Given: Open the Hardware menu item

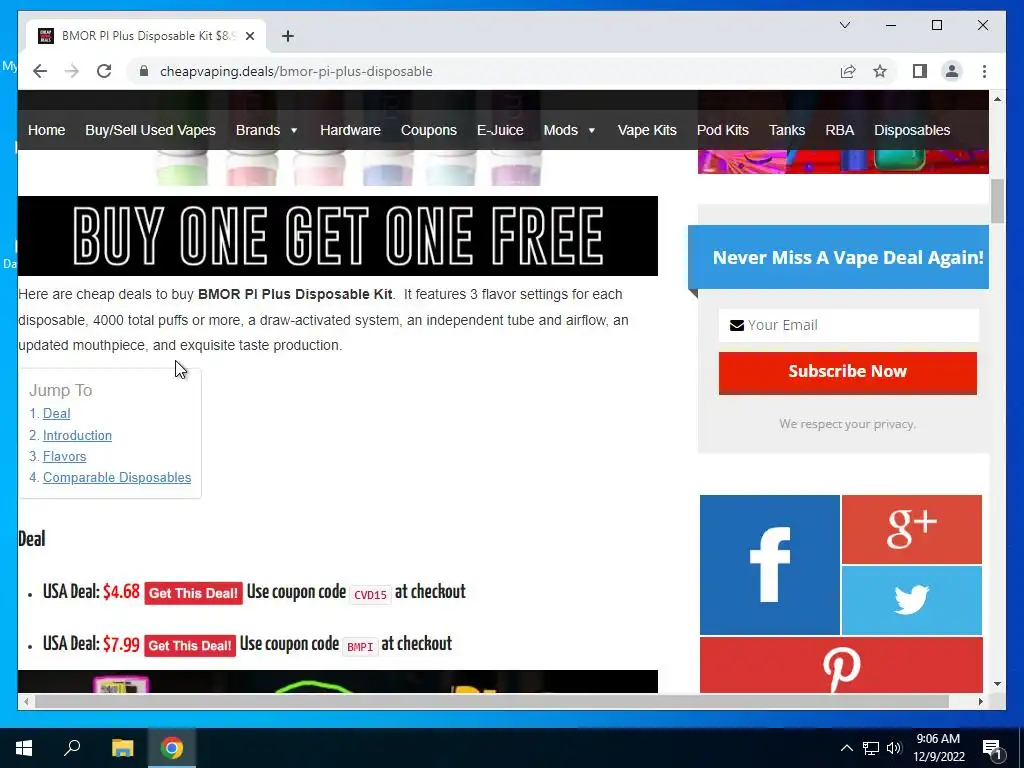Looking at the screenshot, I should (350, 130).
